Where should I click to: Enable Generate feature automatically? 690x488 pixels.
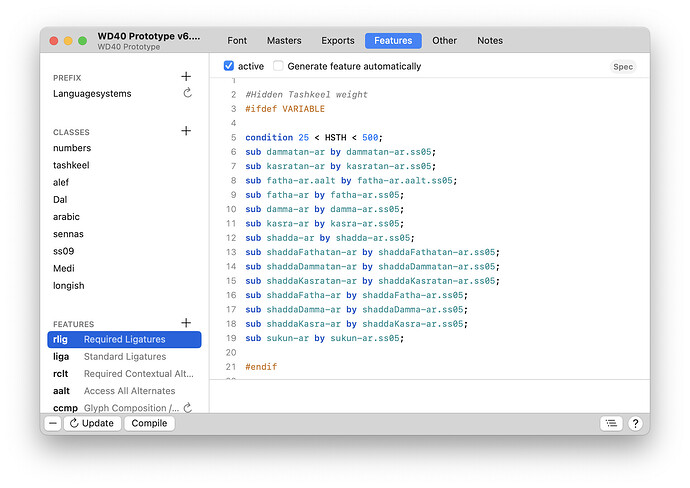[x=279, y=66]
